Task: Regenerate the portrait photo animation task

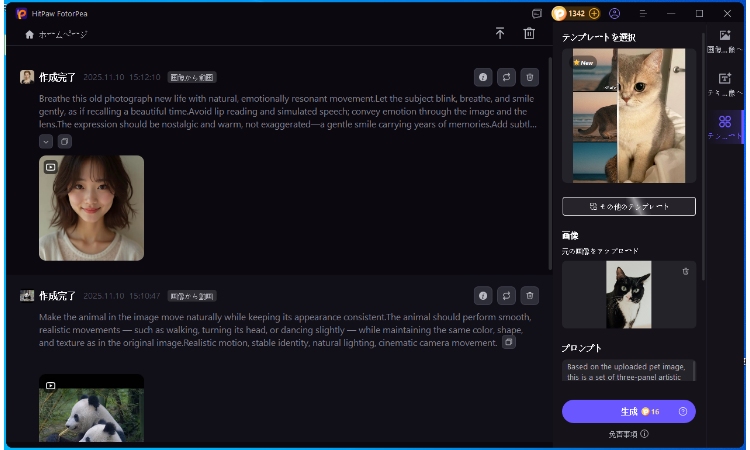Action: [x=507, y=77]
